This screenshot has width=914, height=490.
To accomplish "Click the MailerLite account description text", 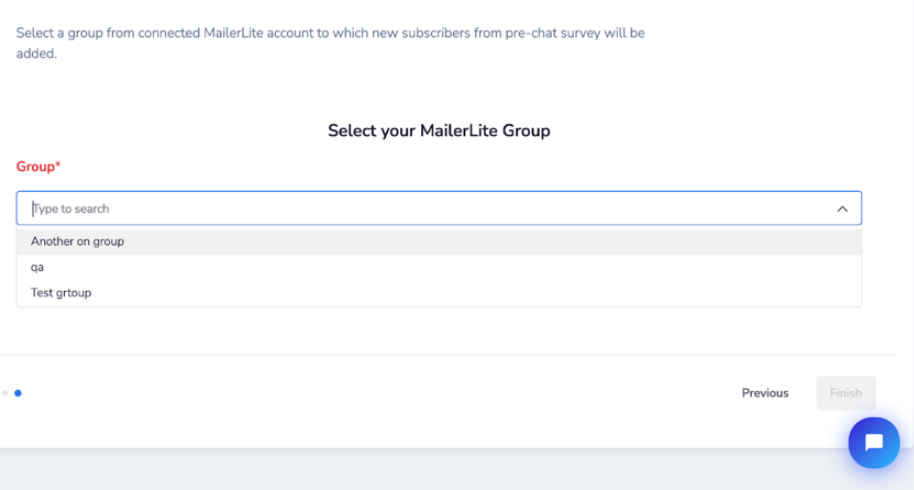I will tap(331, 43).
